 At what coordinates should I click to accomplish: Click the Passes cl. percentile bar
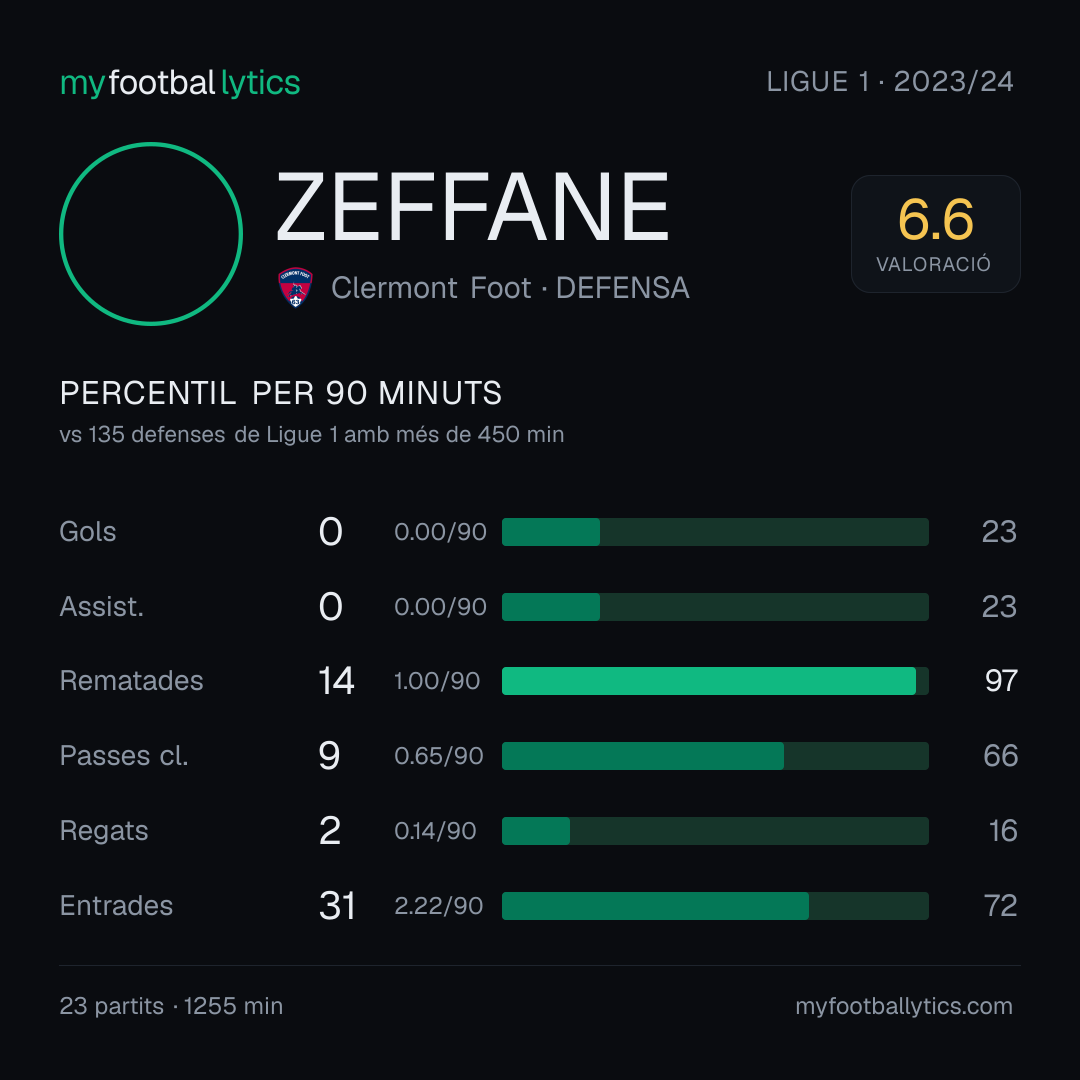(715, 756)
